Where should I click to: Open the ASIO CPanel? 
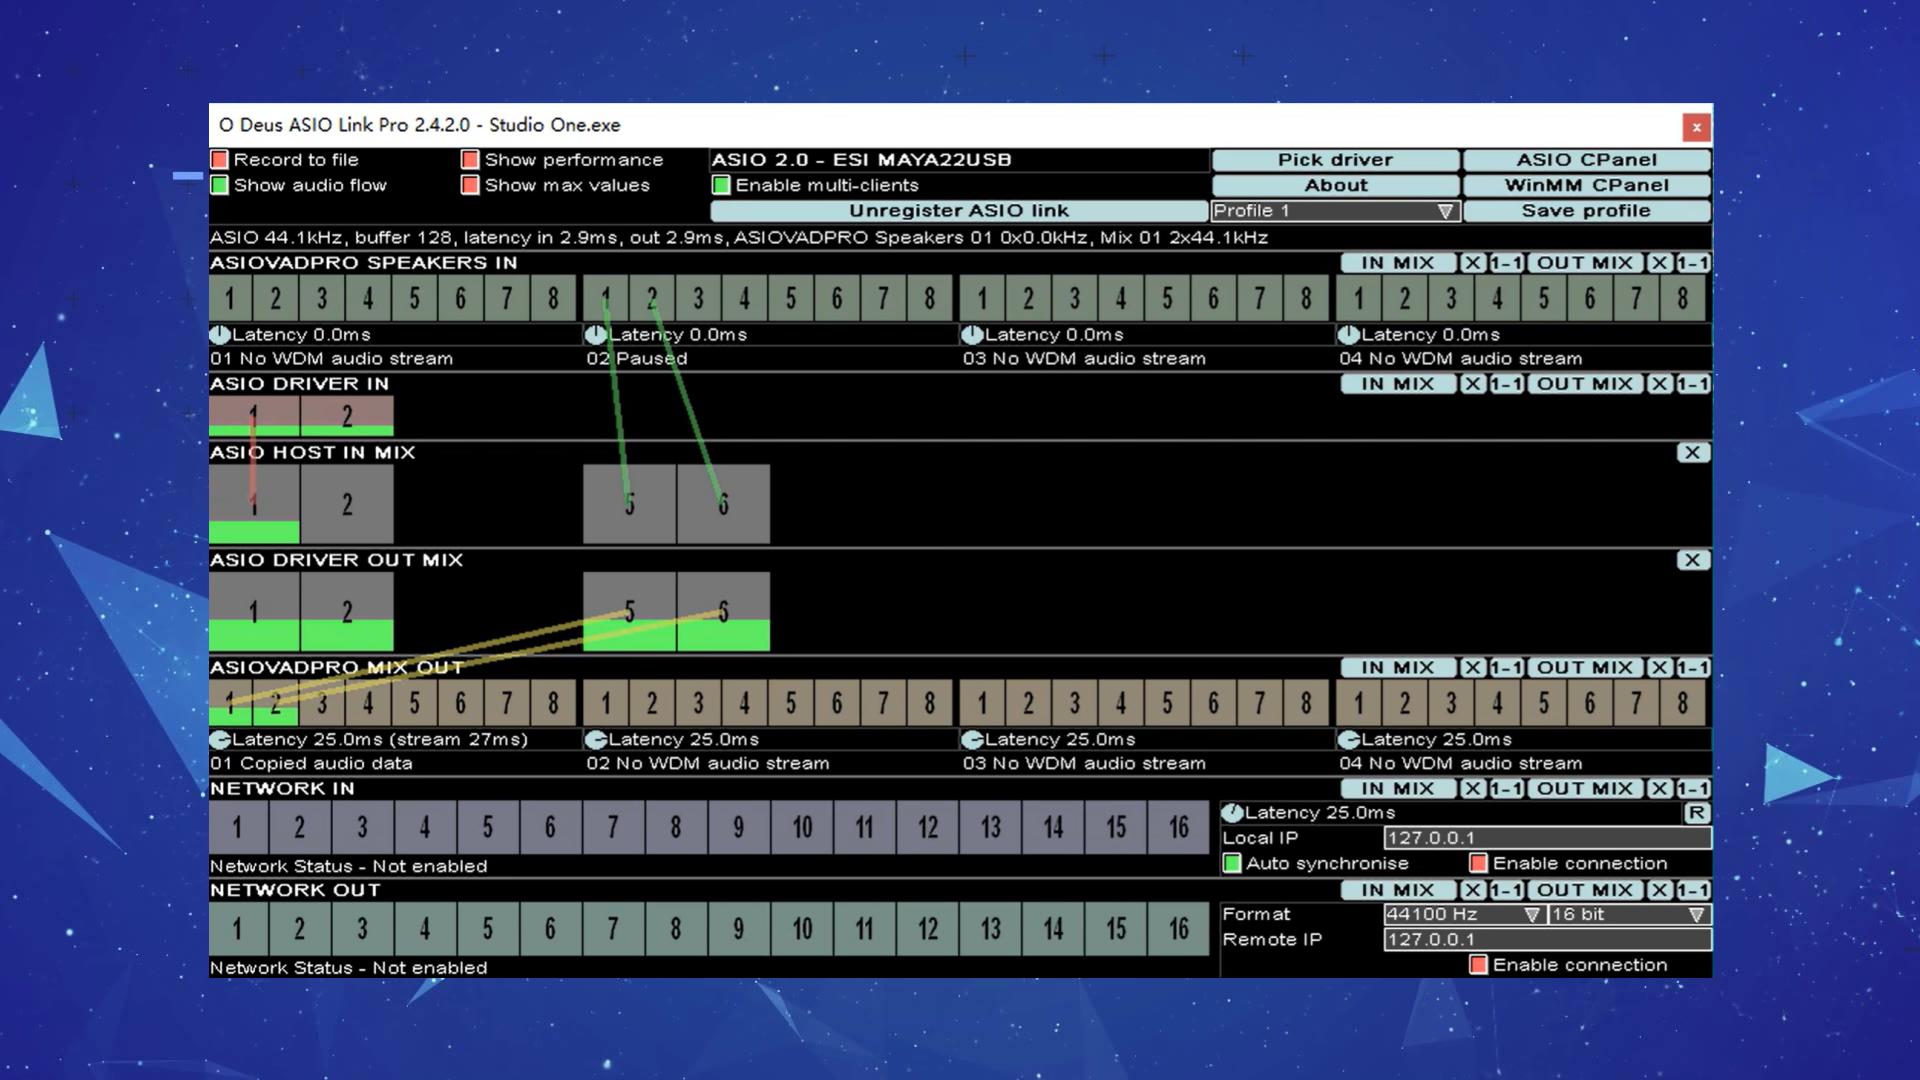[1587, 160]
